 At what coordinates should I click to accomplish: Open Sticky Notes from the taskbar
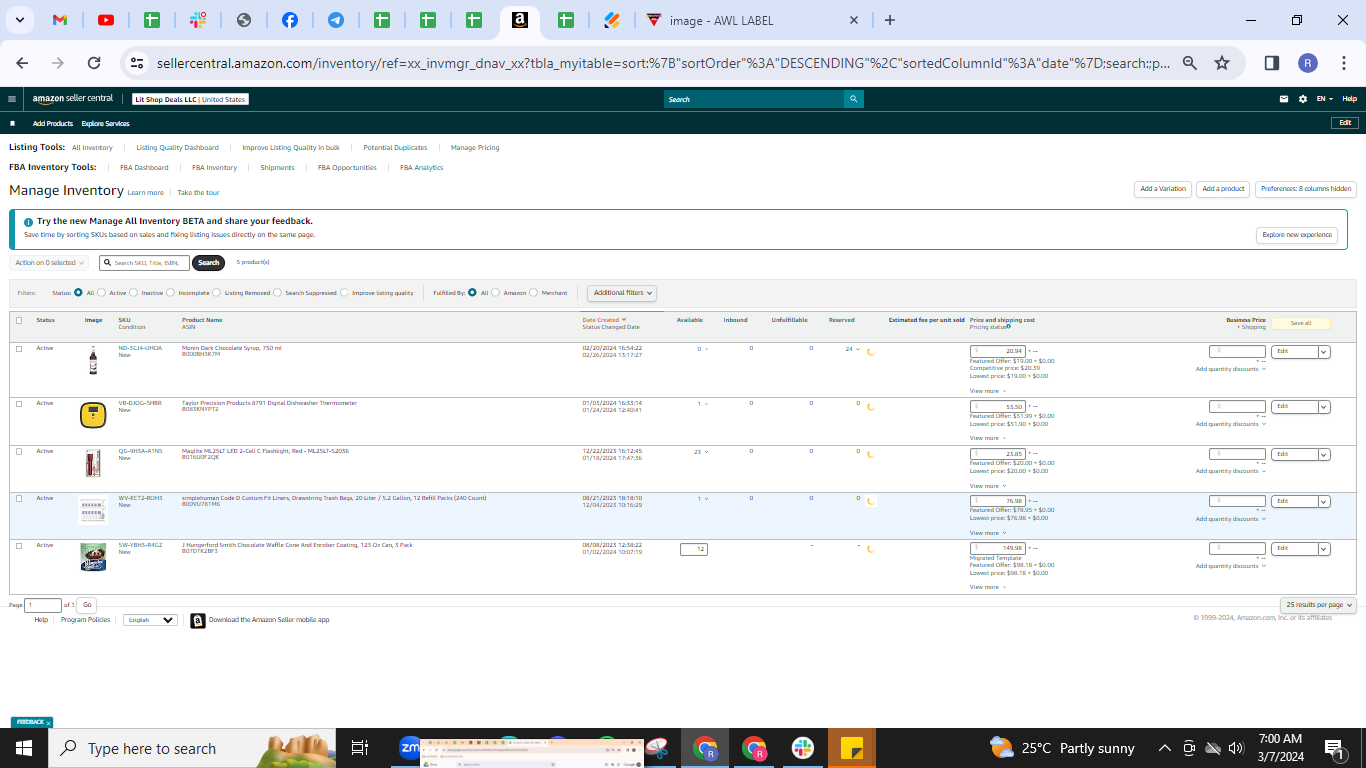[x=852, y=748]
